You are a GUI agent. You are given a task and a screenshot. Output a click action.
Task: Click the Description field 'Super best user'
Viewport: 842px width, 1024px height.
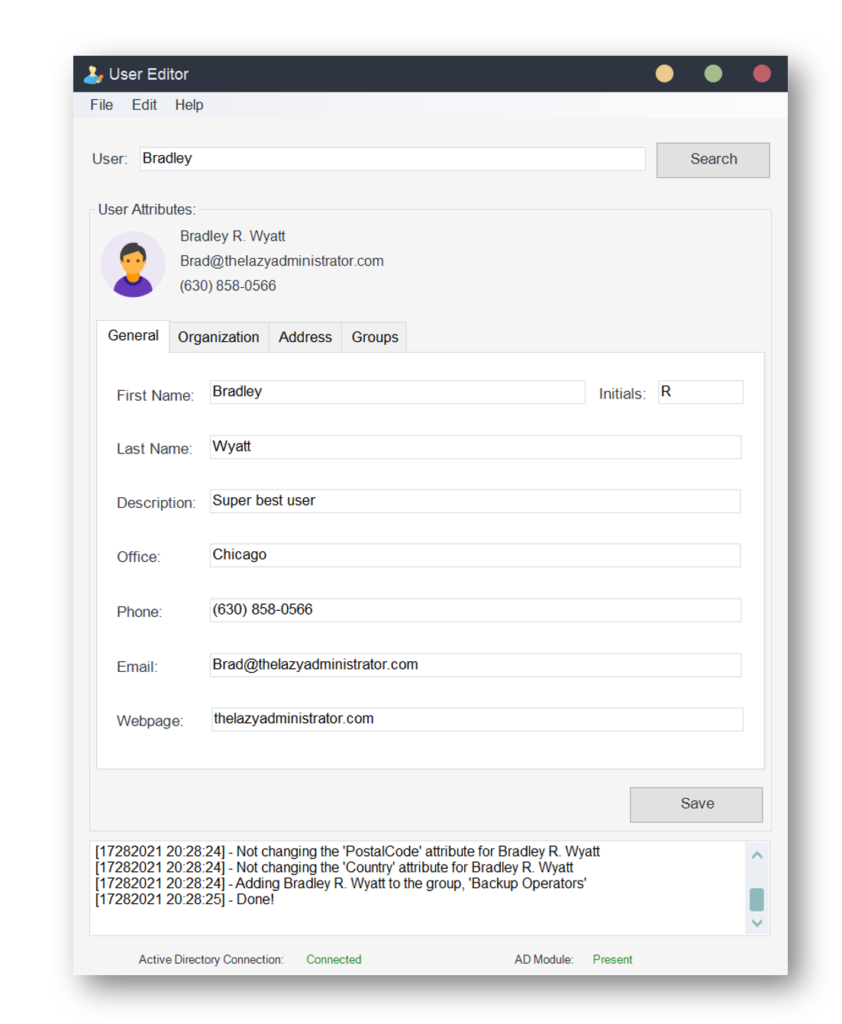475,501
